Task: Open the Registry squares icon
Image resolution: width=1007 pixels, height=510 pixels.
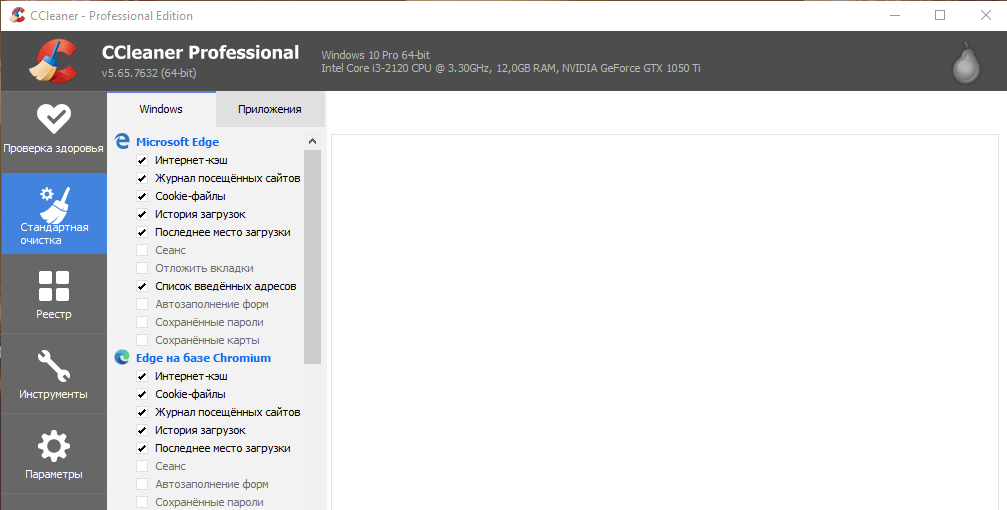Action: pos(53,286)
